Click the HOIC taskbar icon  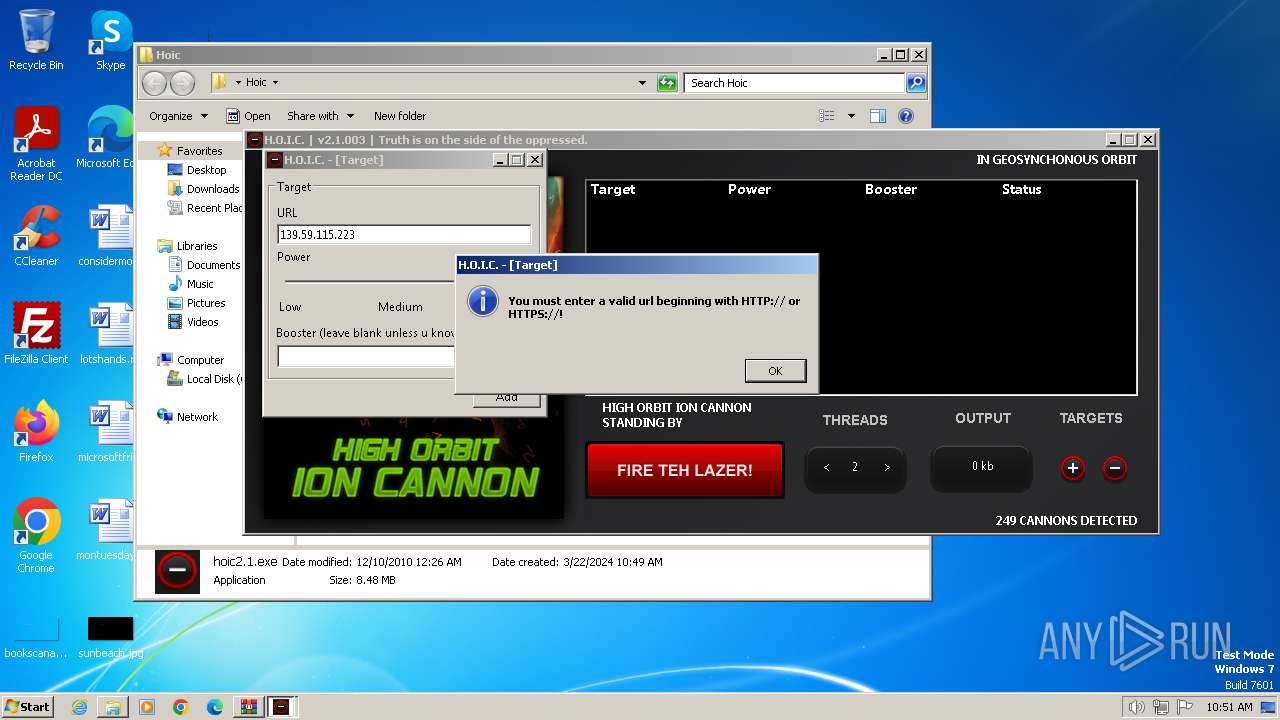pyautogui.click(x=281, y=707)
